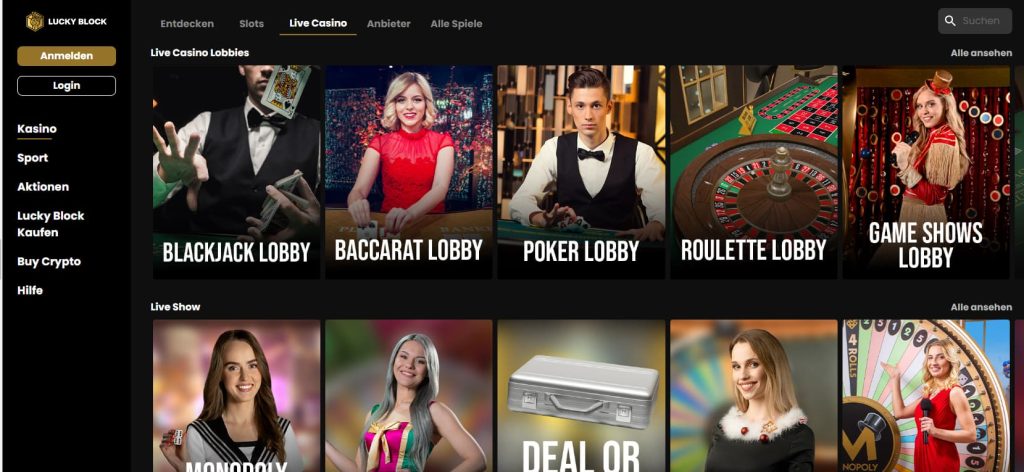Image resolution: width=1024 pixels, height=472 pixels.
Task: Open the Sport section in sidebar
Action: pyautogui.click(x=33, y=158)
